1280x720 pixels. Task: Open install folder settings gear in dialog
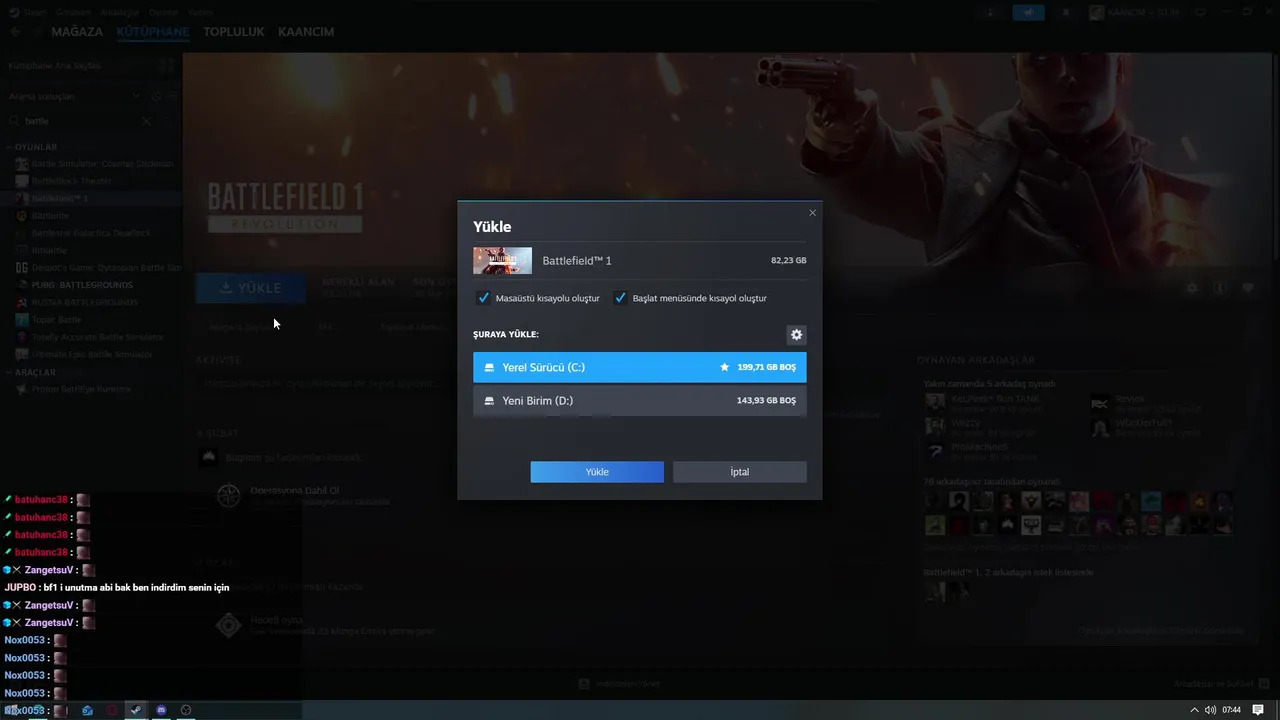(796, 335)
